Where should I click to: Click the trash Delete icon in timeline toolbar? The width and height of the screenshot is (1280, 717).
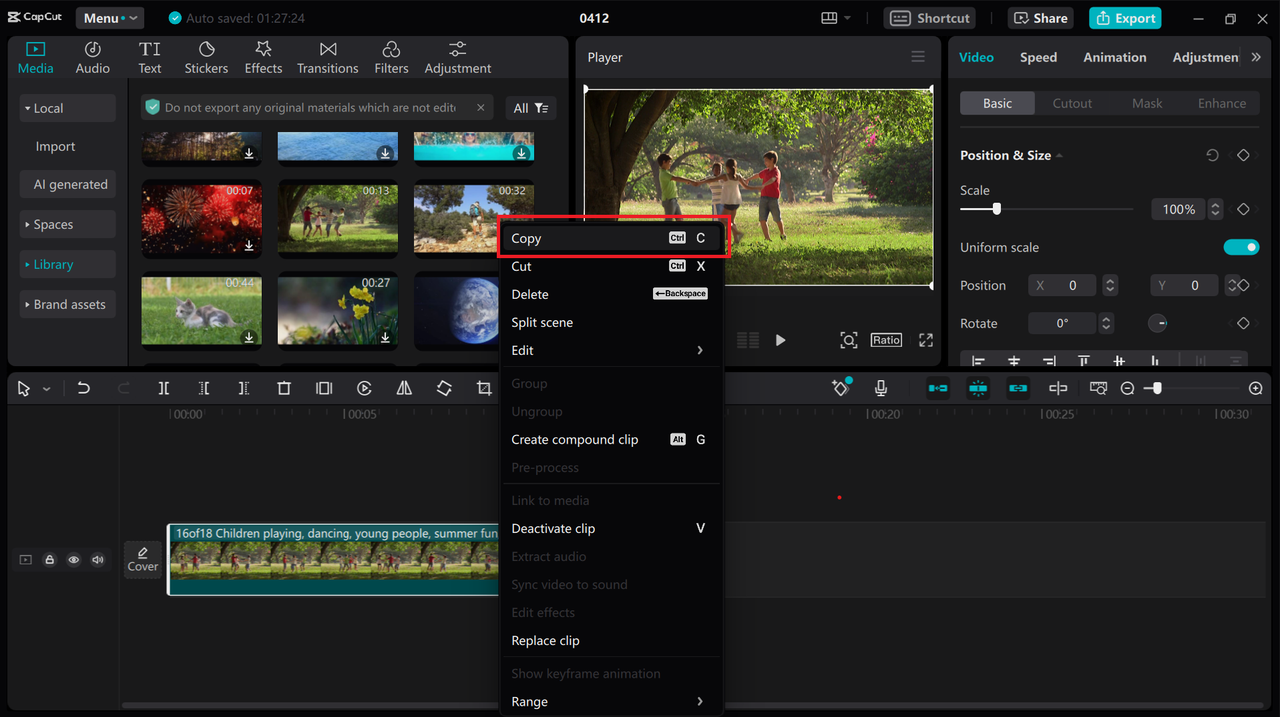click(x=284, y=388)
